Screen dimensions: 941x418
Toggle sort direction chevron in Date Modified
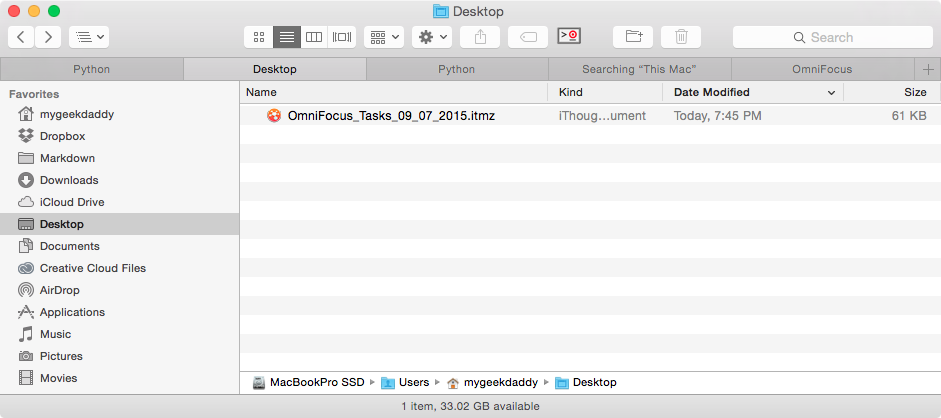pyautogui.click(x=831, y=93)
